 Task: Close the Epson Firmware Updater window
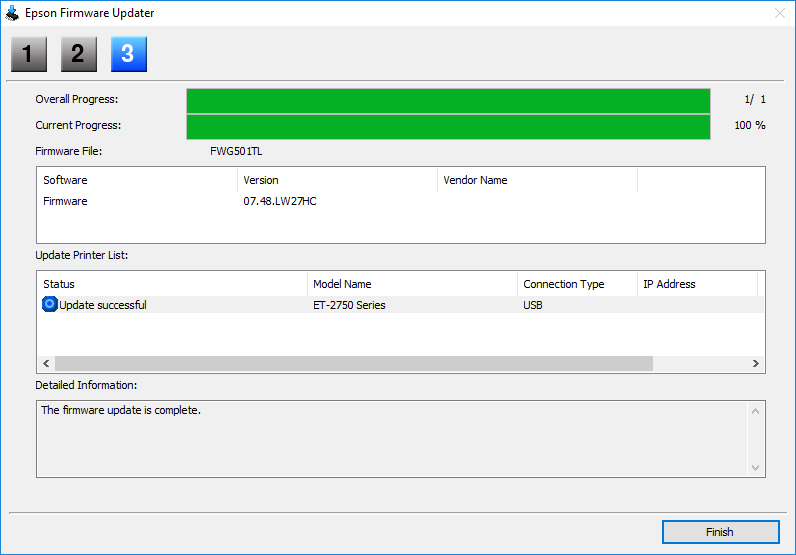[x=779, y=13]
